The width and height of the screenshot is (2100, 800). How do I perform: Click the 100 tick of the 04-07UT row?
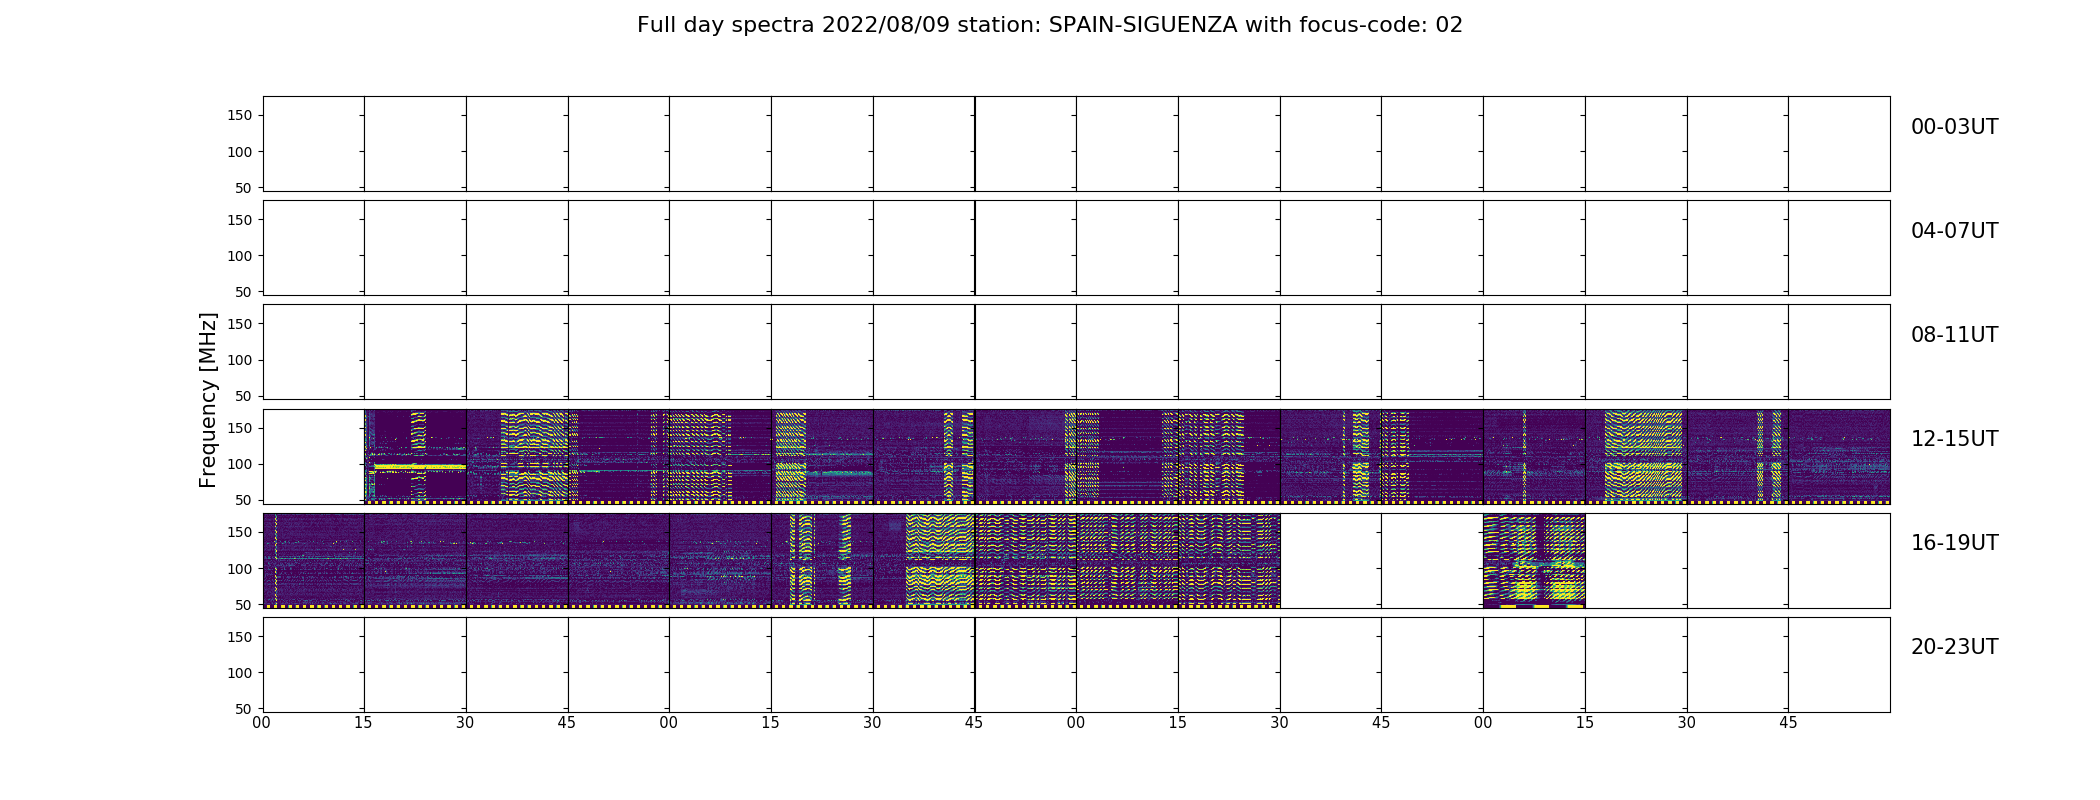(240, 256)
